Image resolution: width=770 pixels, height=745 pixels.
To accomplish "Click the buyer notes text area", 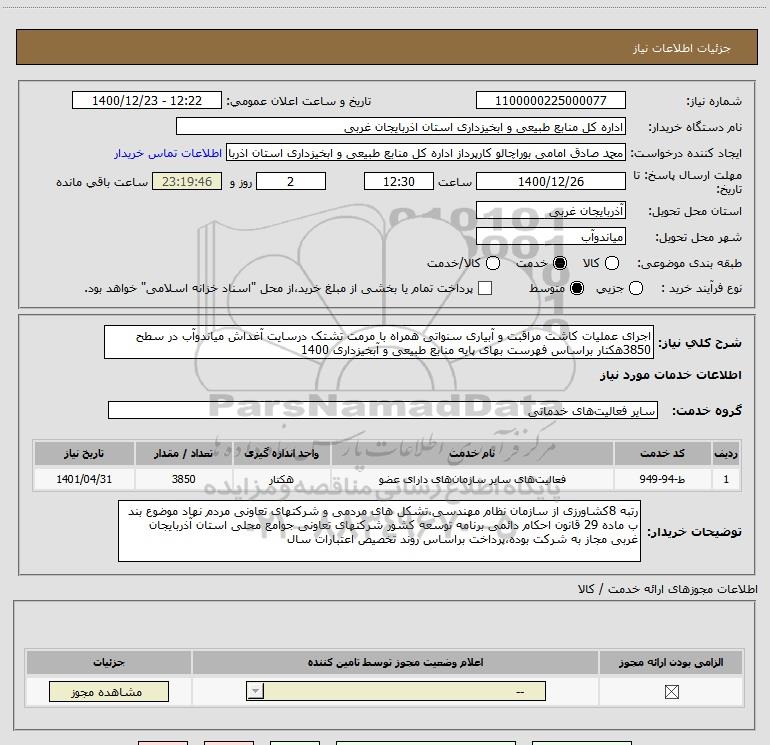I will pyautogui.click(x=379, y=531).
